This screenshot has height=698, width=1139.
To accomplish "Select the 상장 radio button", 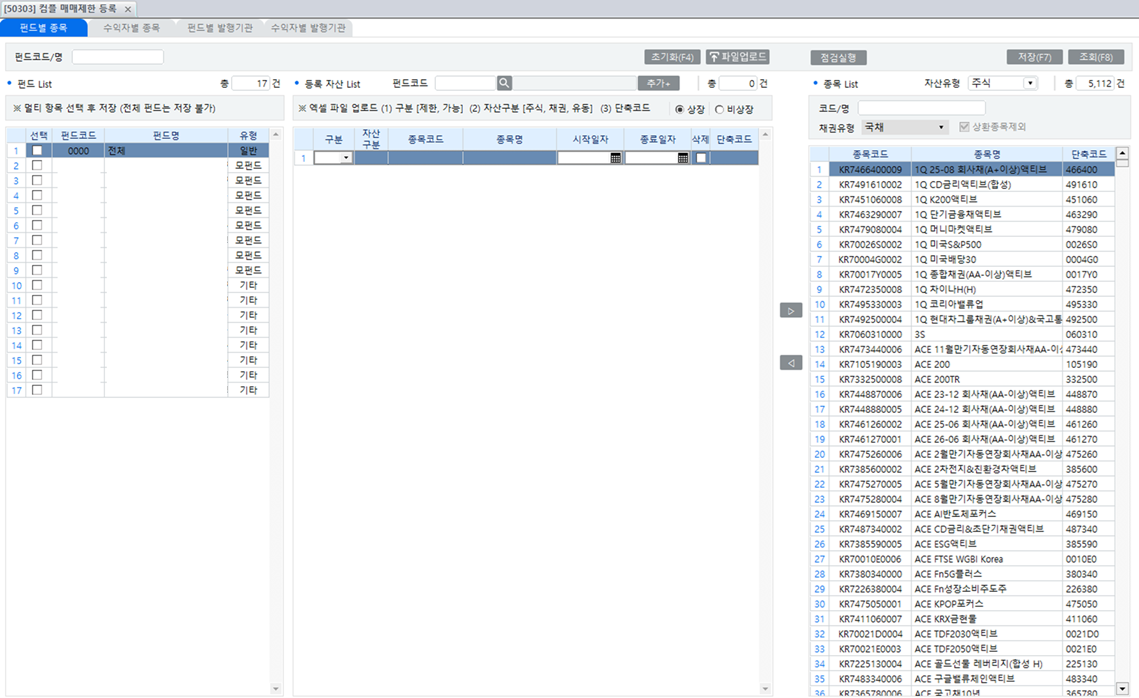I will 680,109.
